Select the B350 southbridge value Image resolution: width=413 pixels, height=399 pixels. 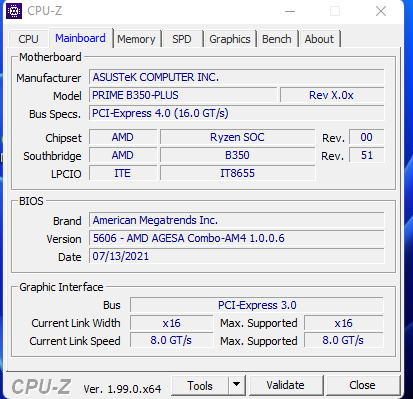(x=237, y=155)
